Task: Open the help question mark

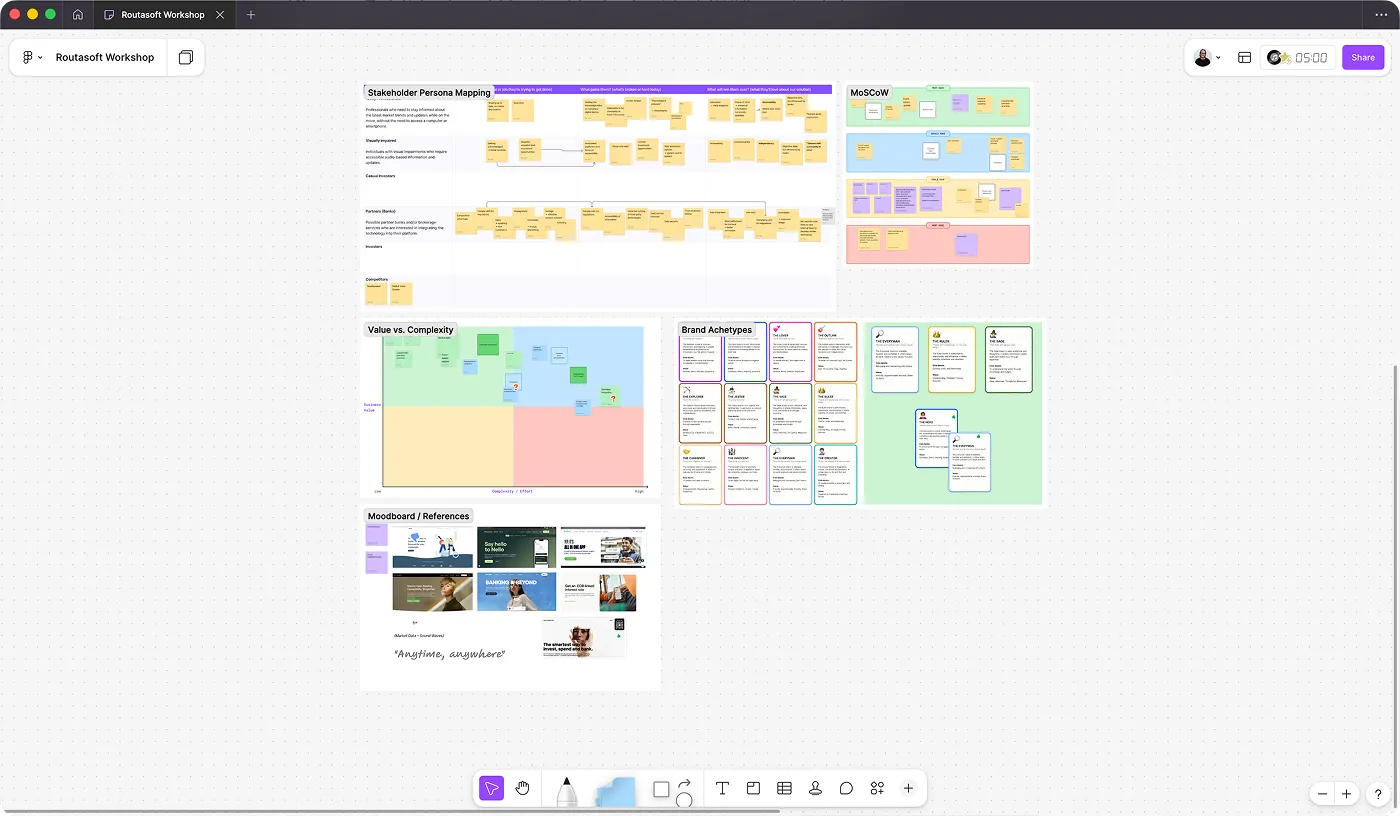Action: 1377,794
